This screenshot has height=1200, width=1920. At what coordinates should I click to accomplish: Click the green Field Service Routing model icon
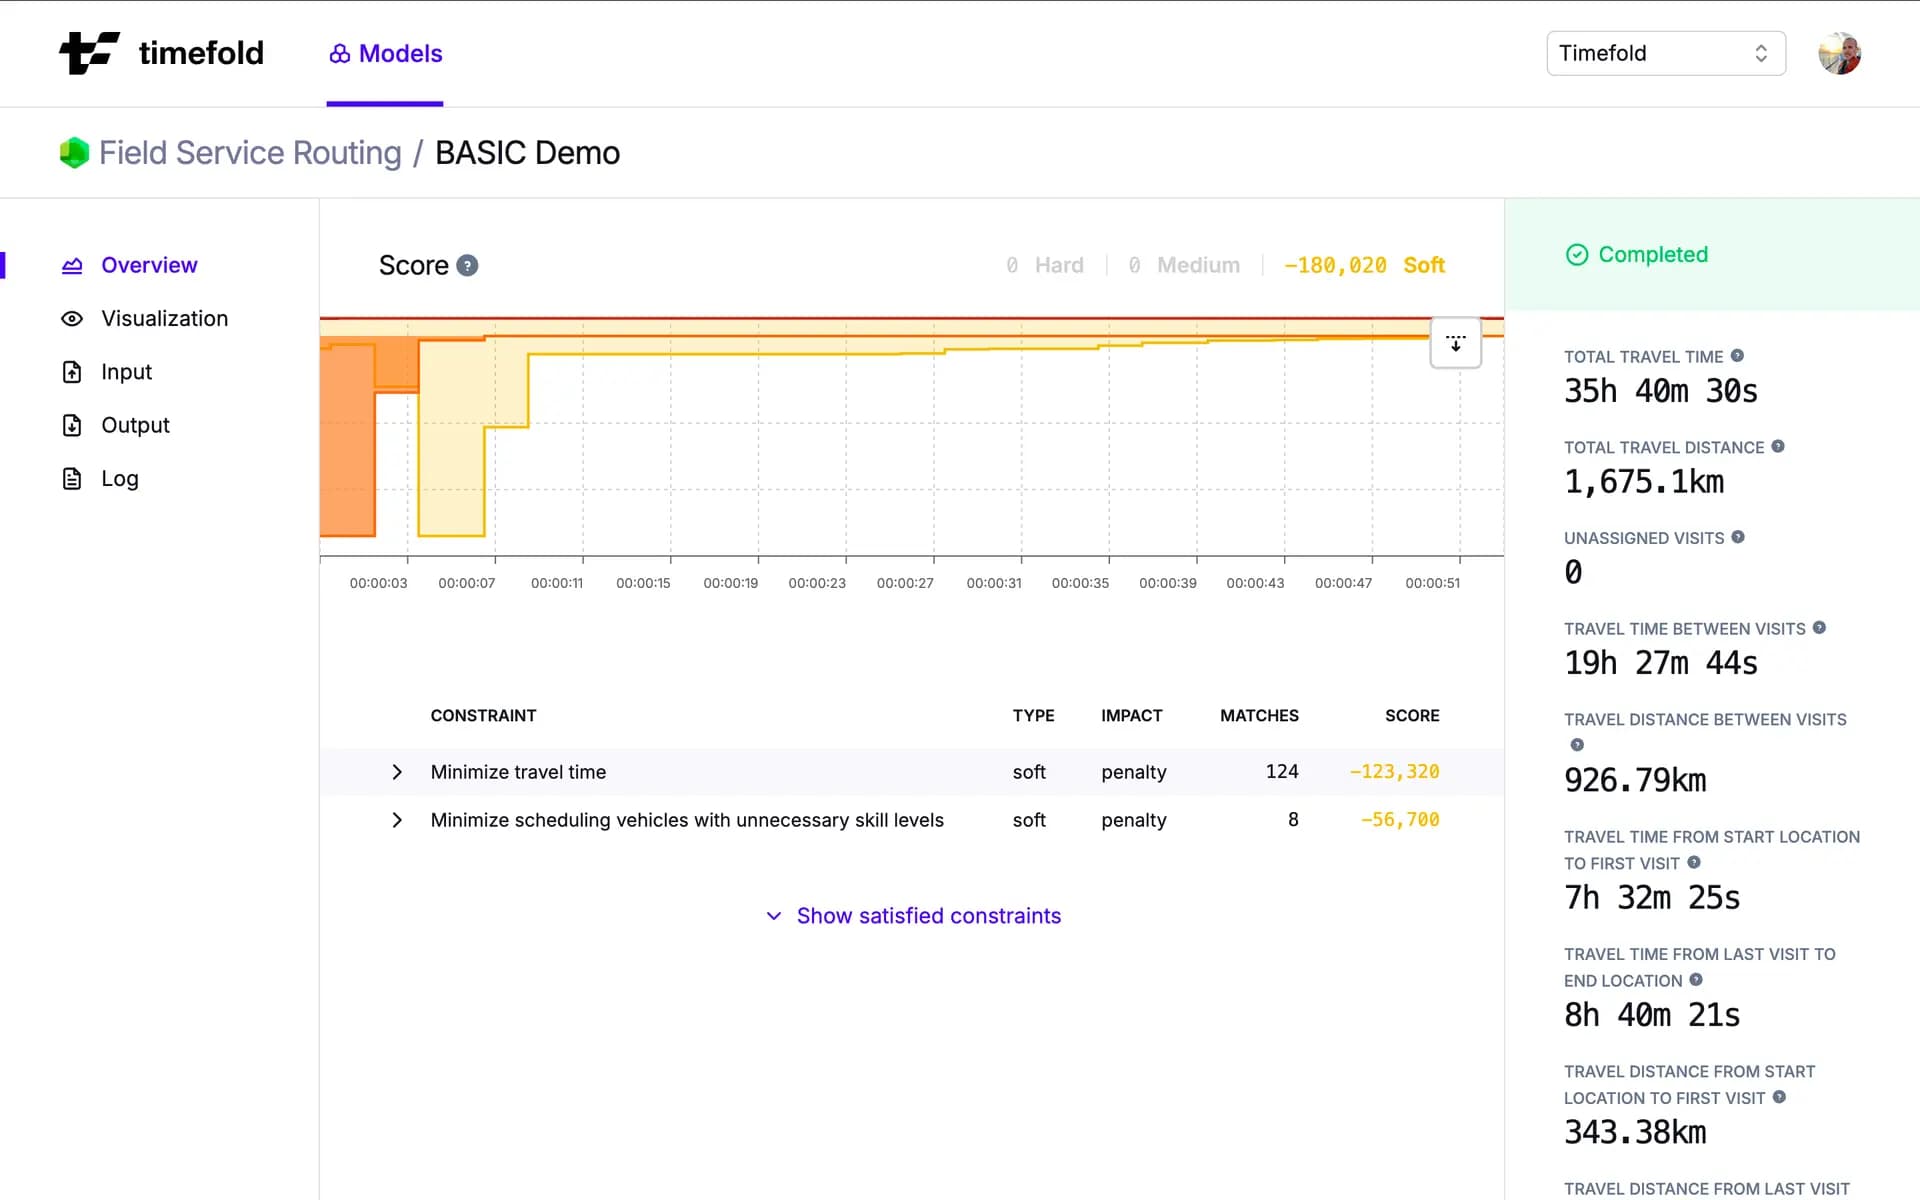(73, 152)
